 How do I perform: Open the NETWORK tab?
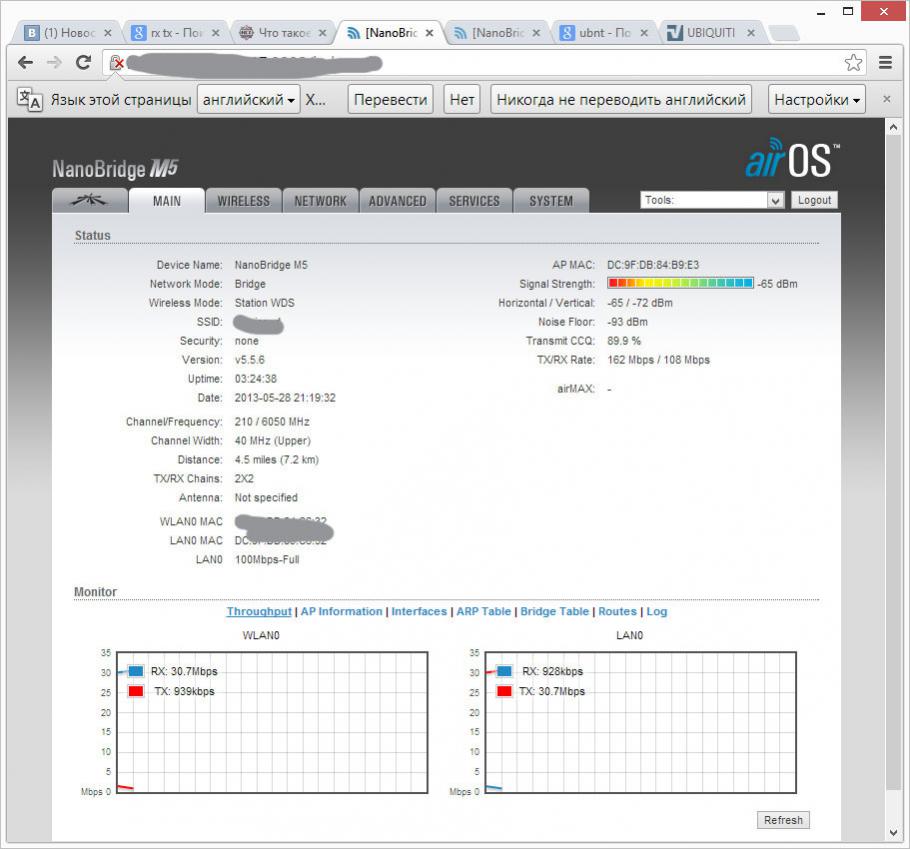pyautogui.click(x=320, y=201)
